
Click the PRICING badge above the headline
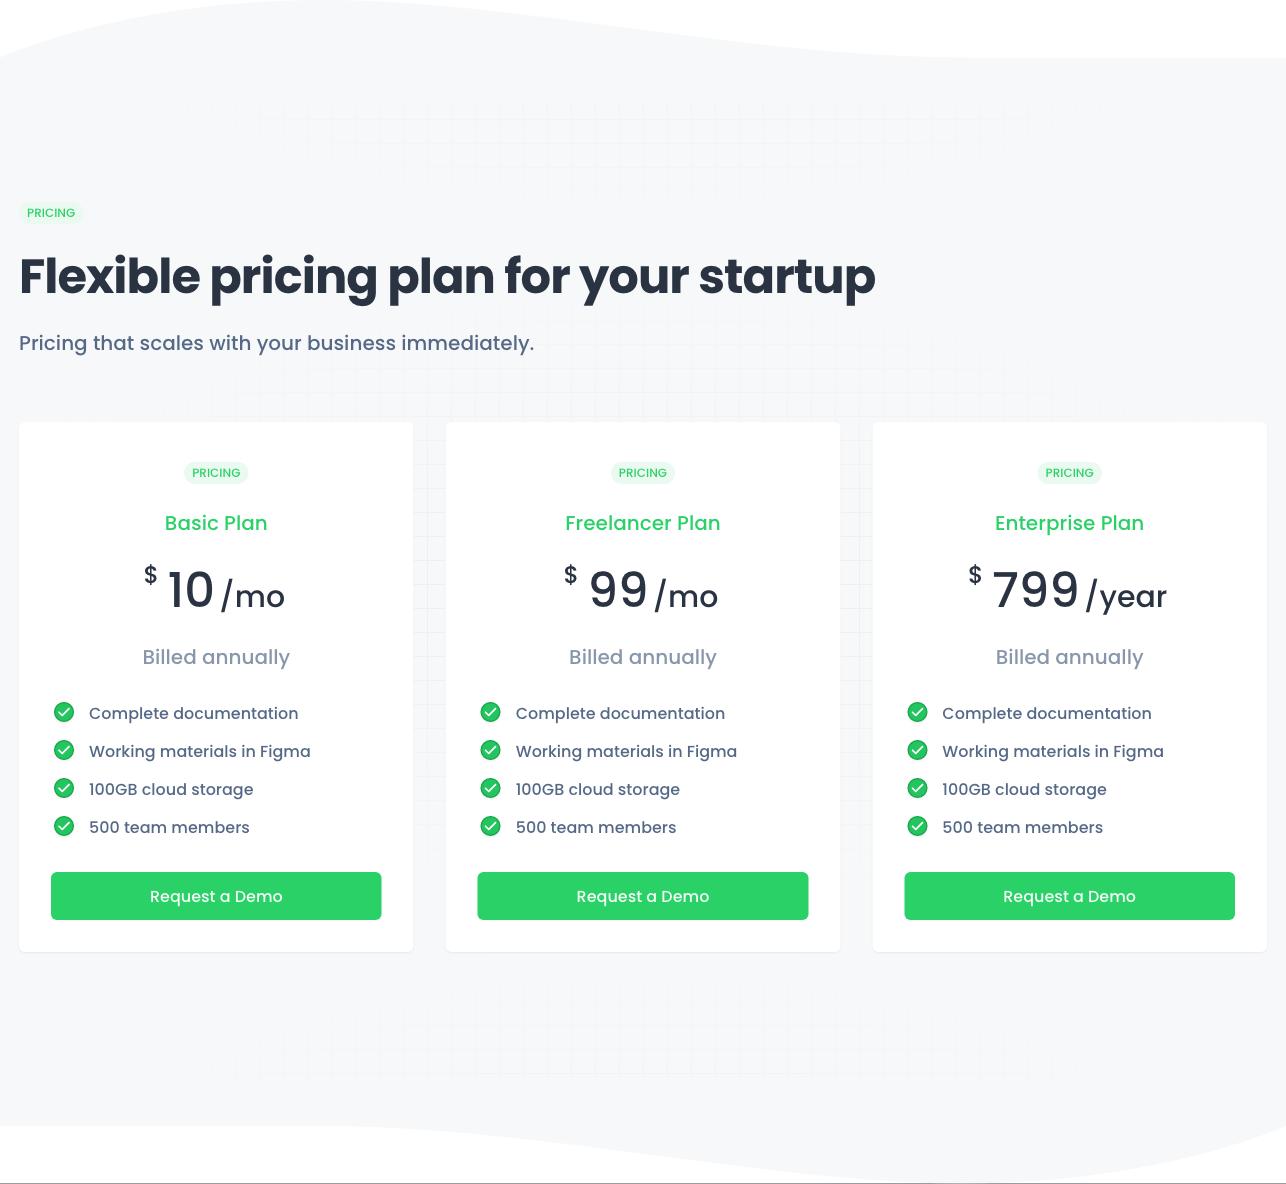[51, 213]
